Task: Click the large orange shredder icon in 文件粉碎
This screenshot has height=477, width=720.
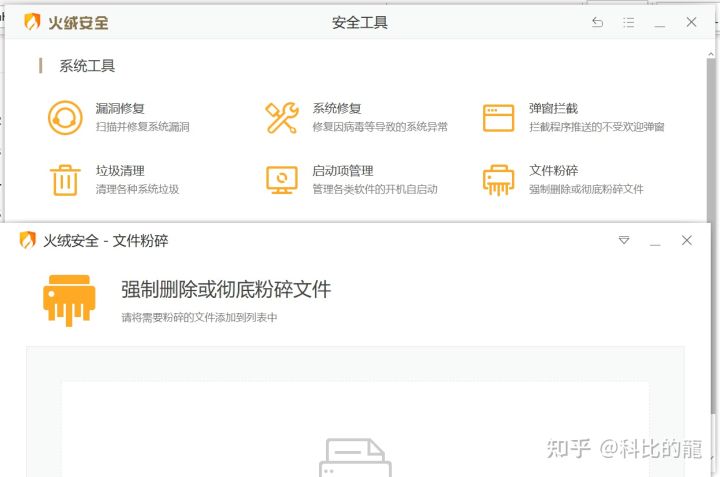Action: (x=69, y=300)
